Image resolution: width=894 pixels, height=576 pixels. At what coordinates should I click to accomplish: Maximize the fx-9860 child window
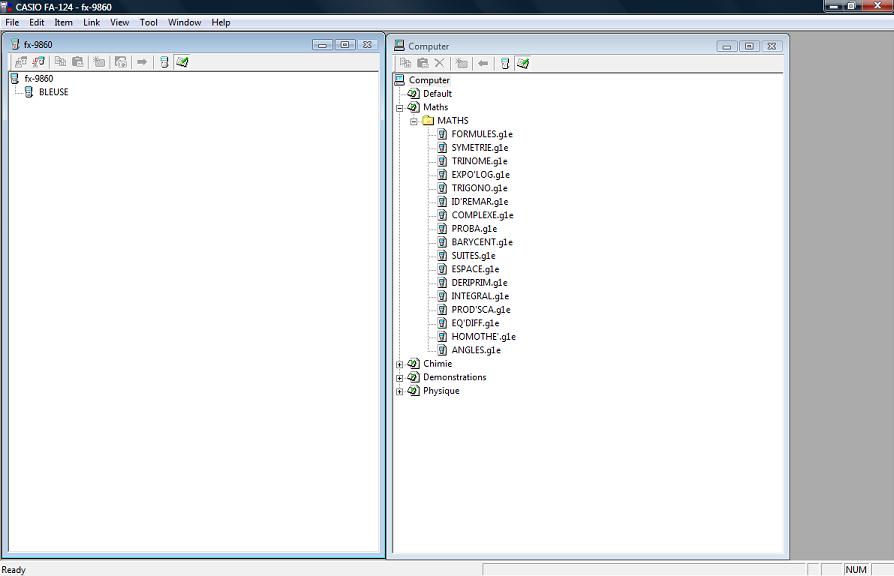(345, 44)
